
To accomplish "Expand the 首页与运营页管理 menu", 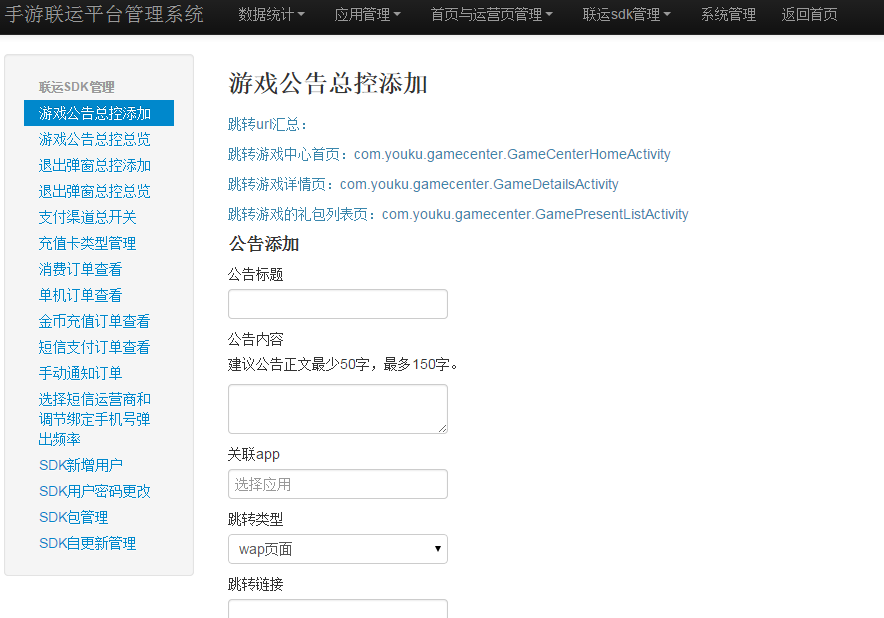I will coord(491,14).
